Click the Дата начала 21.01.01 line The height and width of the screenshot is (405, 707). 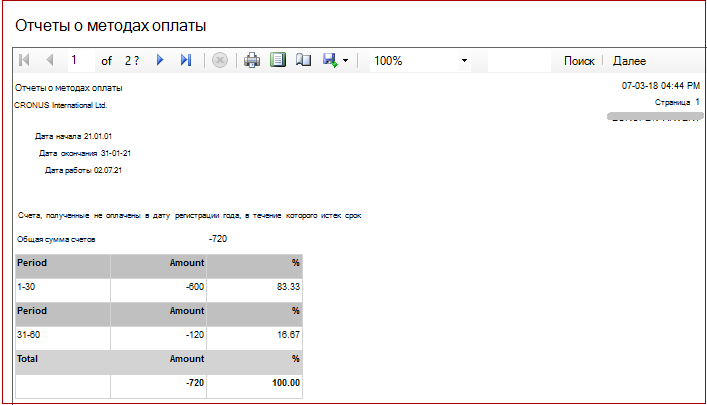(x=73, y=136)
